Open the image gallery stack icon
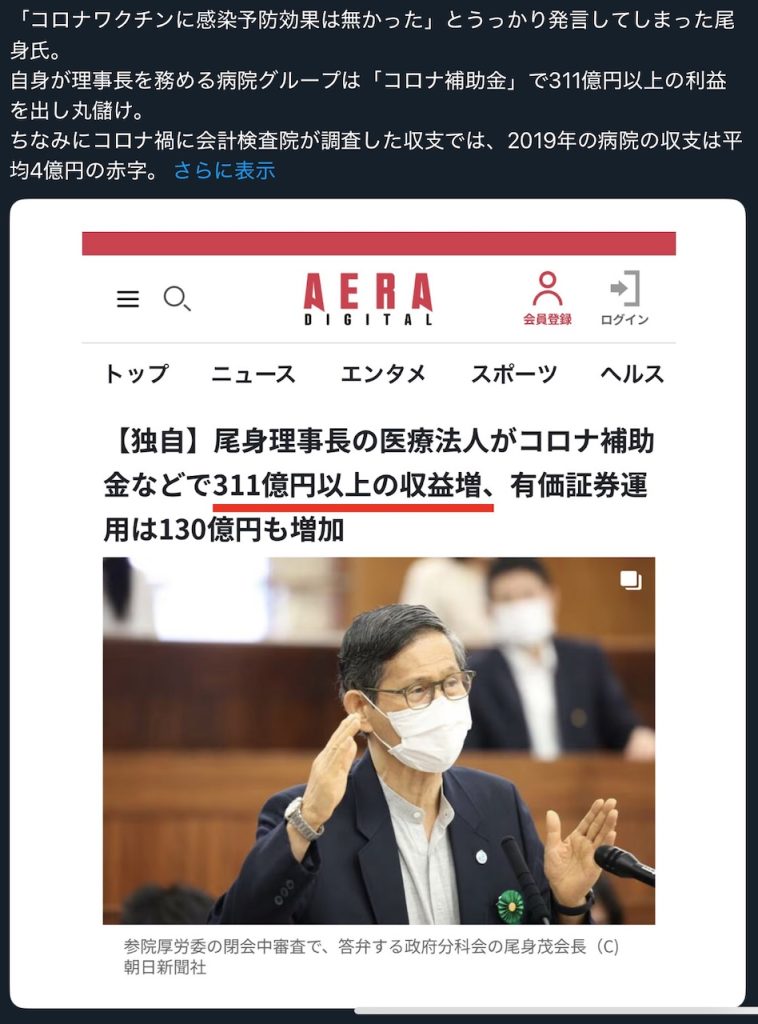Image resolution: width=758 pixels, height=1024 pixels. [631, 580]
